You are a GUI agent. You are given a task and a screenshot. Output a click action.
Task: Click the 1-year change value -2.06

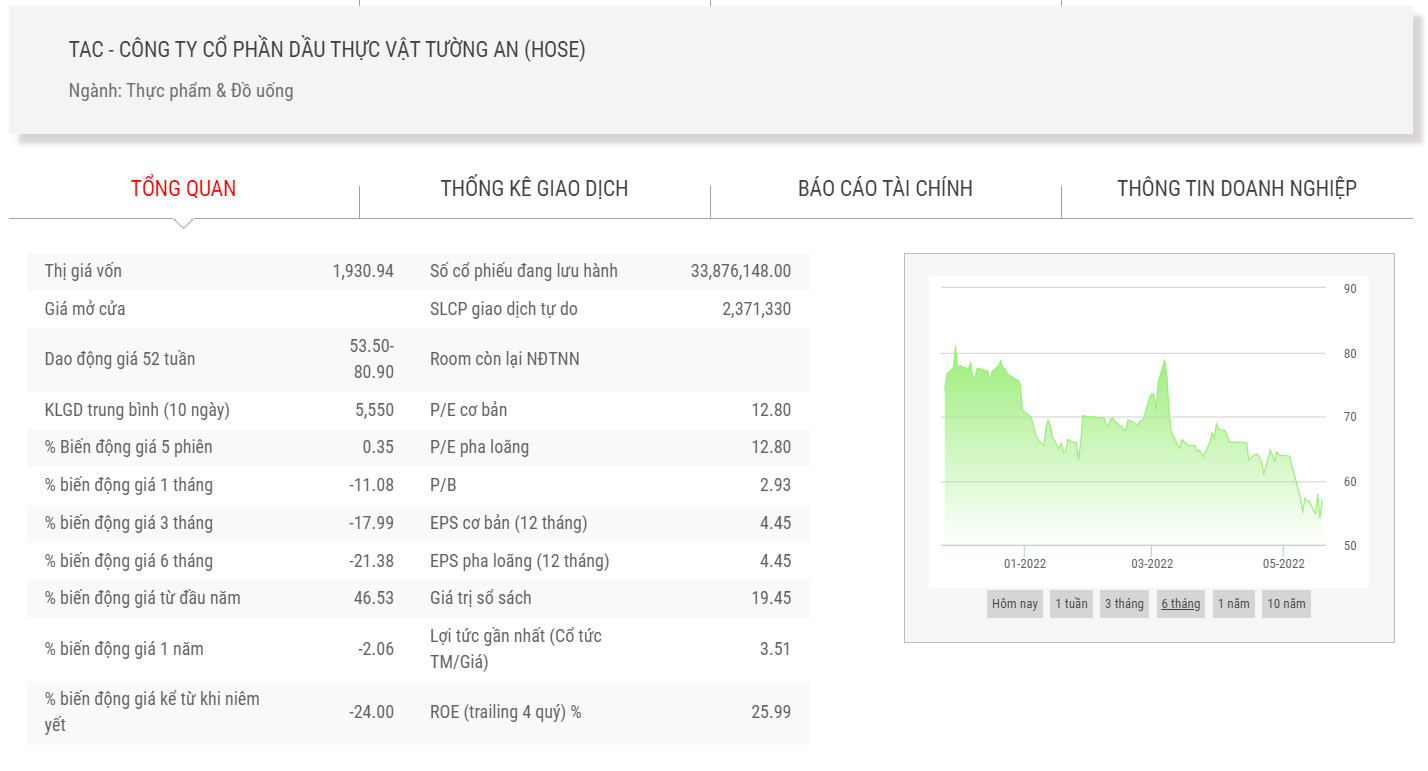coord(376,649)
